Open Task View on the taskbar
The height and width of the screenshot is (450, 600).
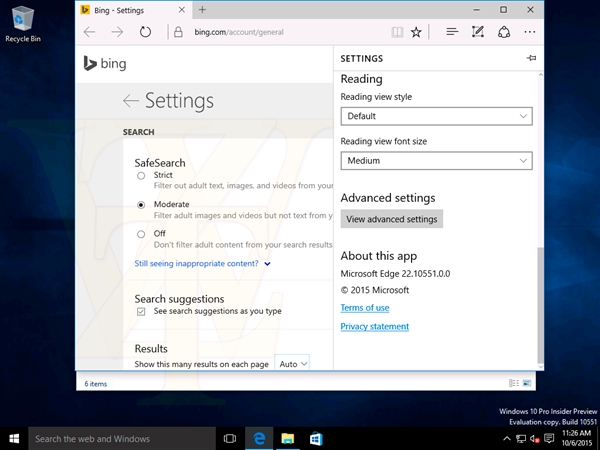tap(229, 439)
